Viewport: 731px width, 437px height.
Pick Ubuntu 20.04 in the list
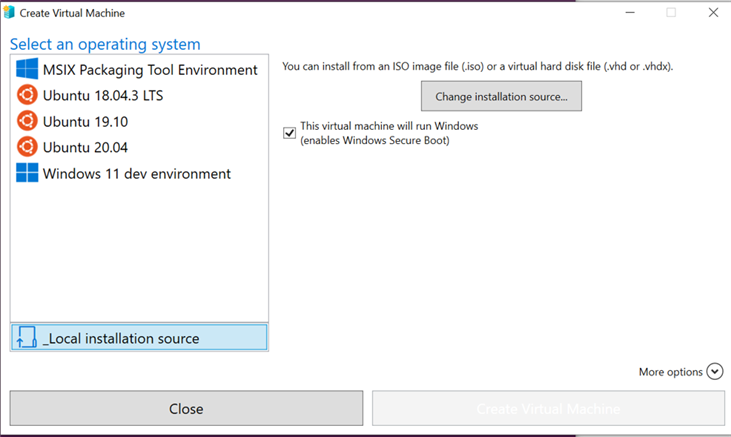tap(139, 147)
